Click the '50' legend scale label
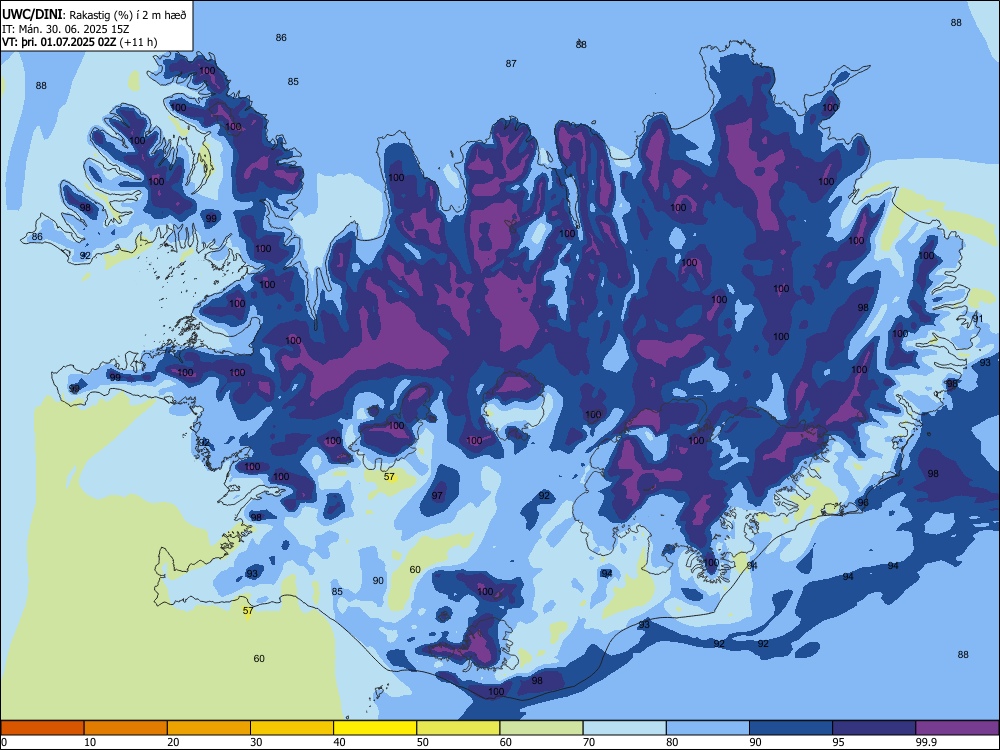This screenshot has width=1000, height=750. click(x=423, y=742)
